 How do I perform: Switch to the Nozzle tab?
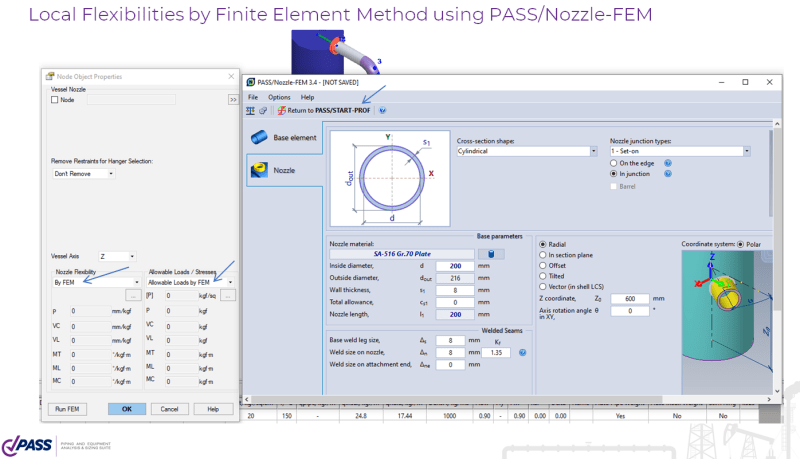284,170
